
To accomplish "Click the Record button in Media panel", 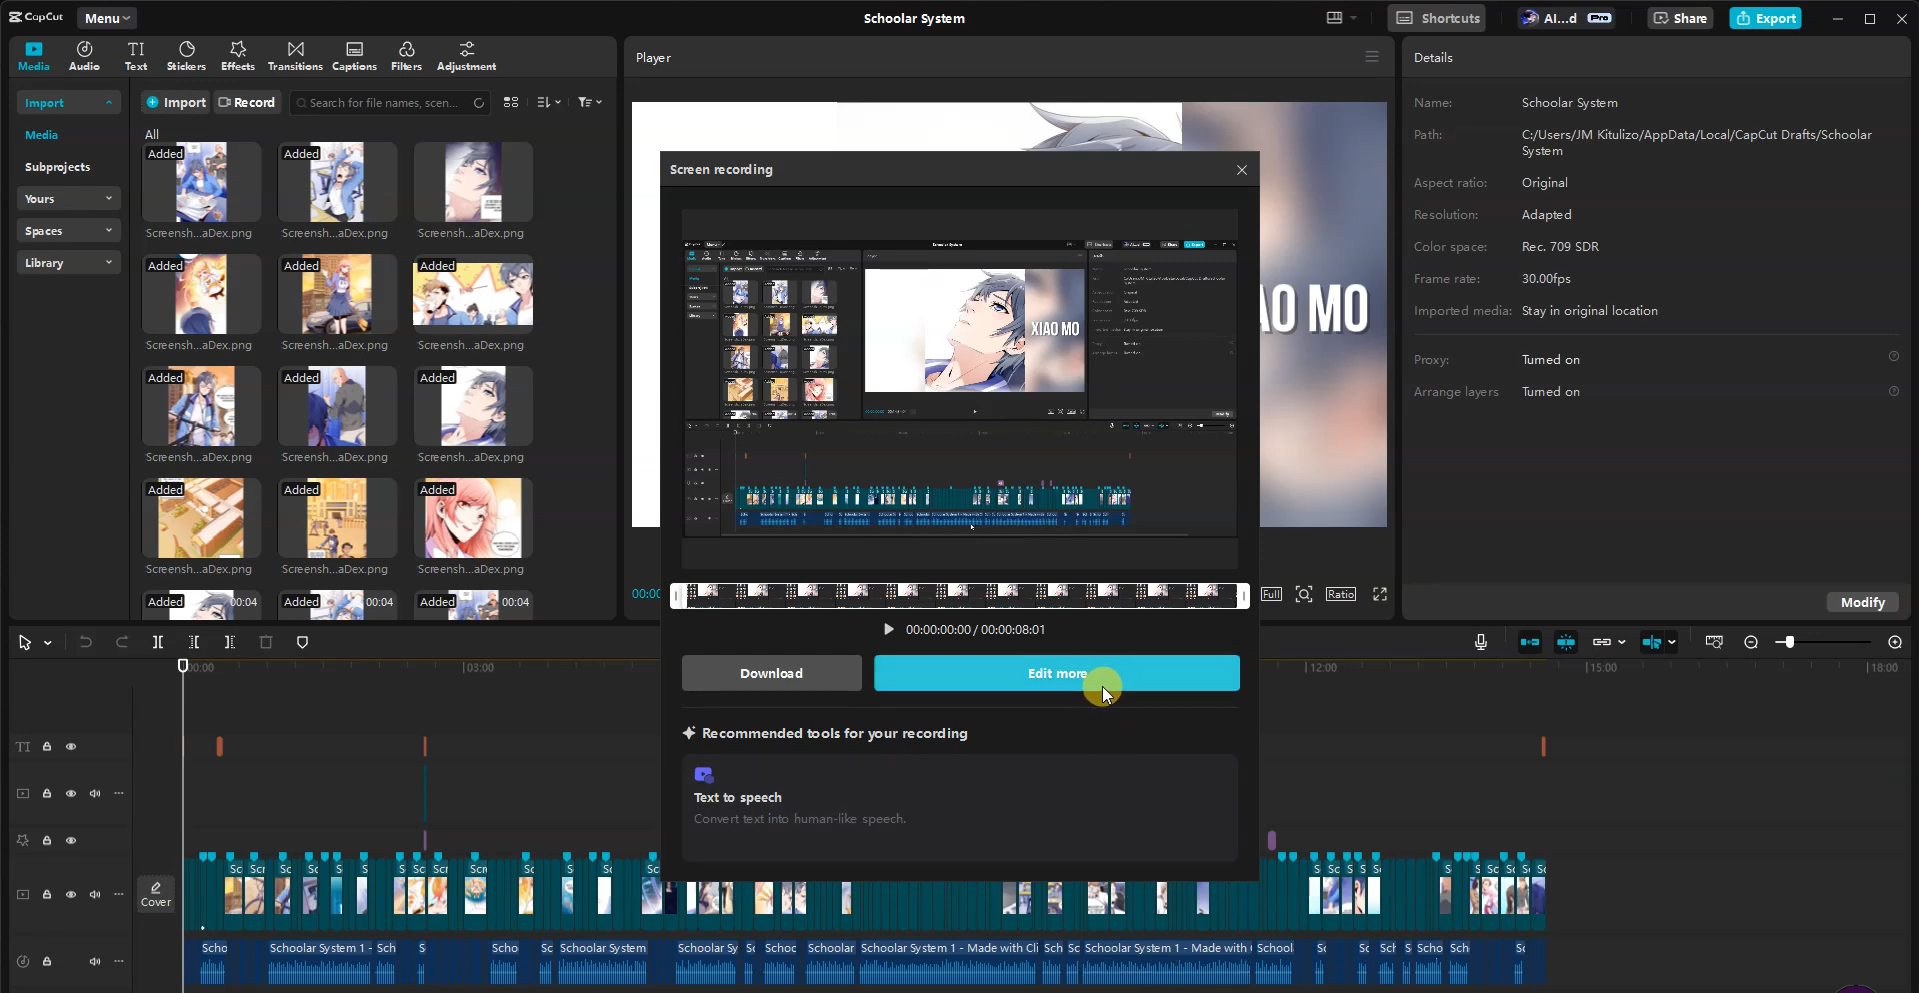I will pos(247,102).
